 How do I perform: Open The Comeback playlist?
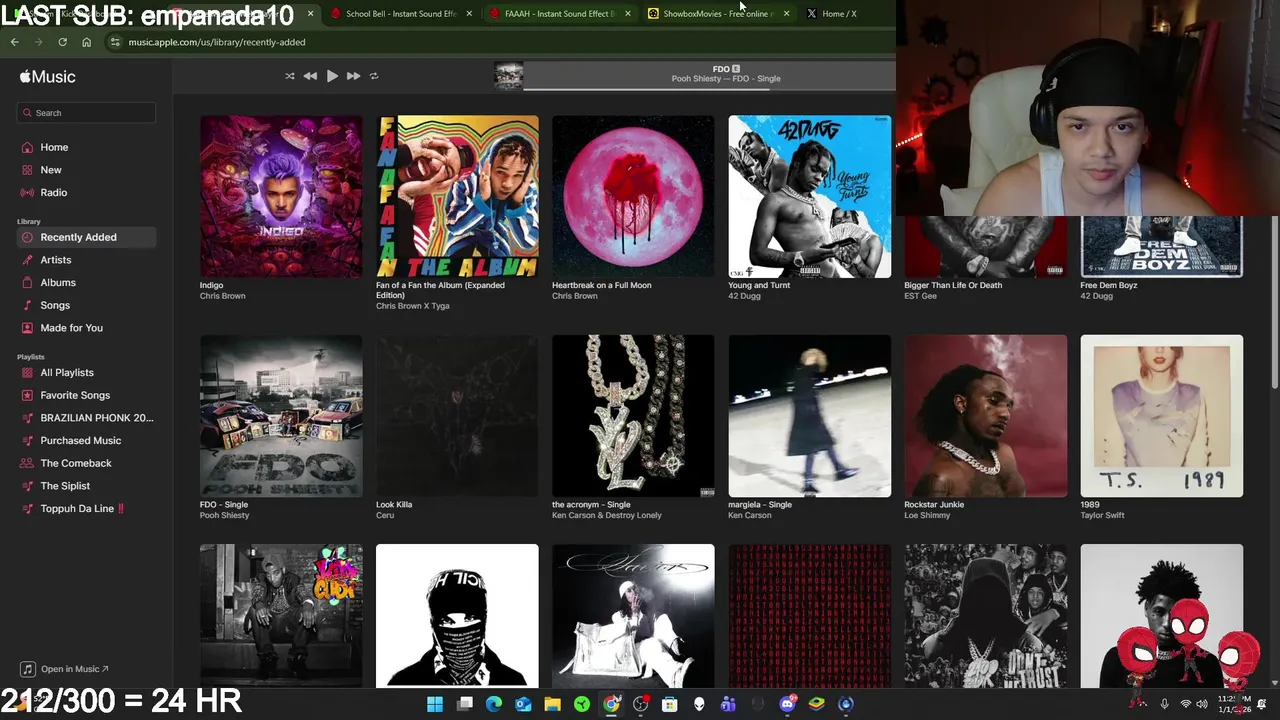[86, 463]
